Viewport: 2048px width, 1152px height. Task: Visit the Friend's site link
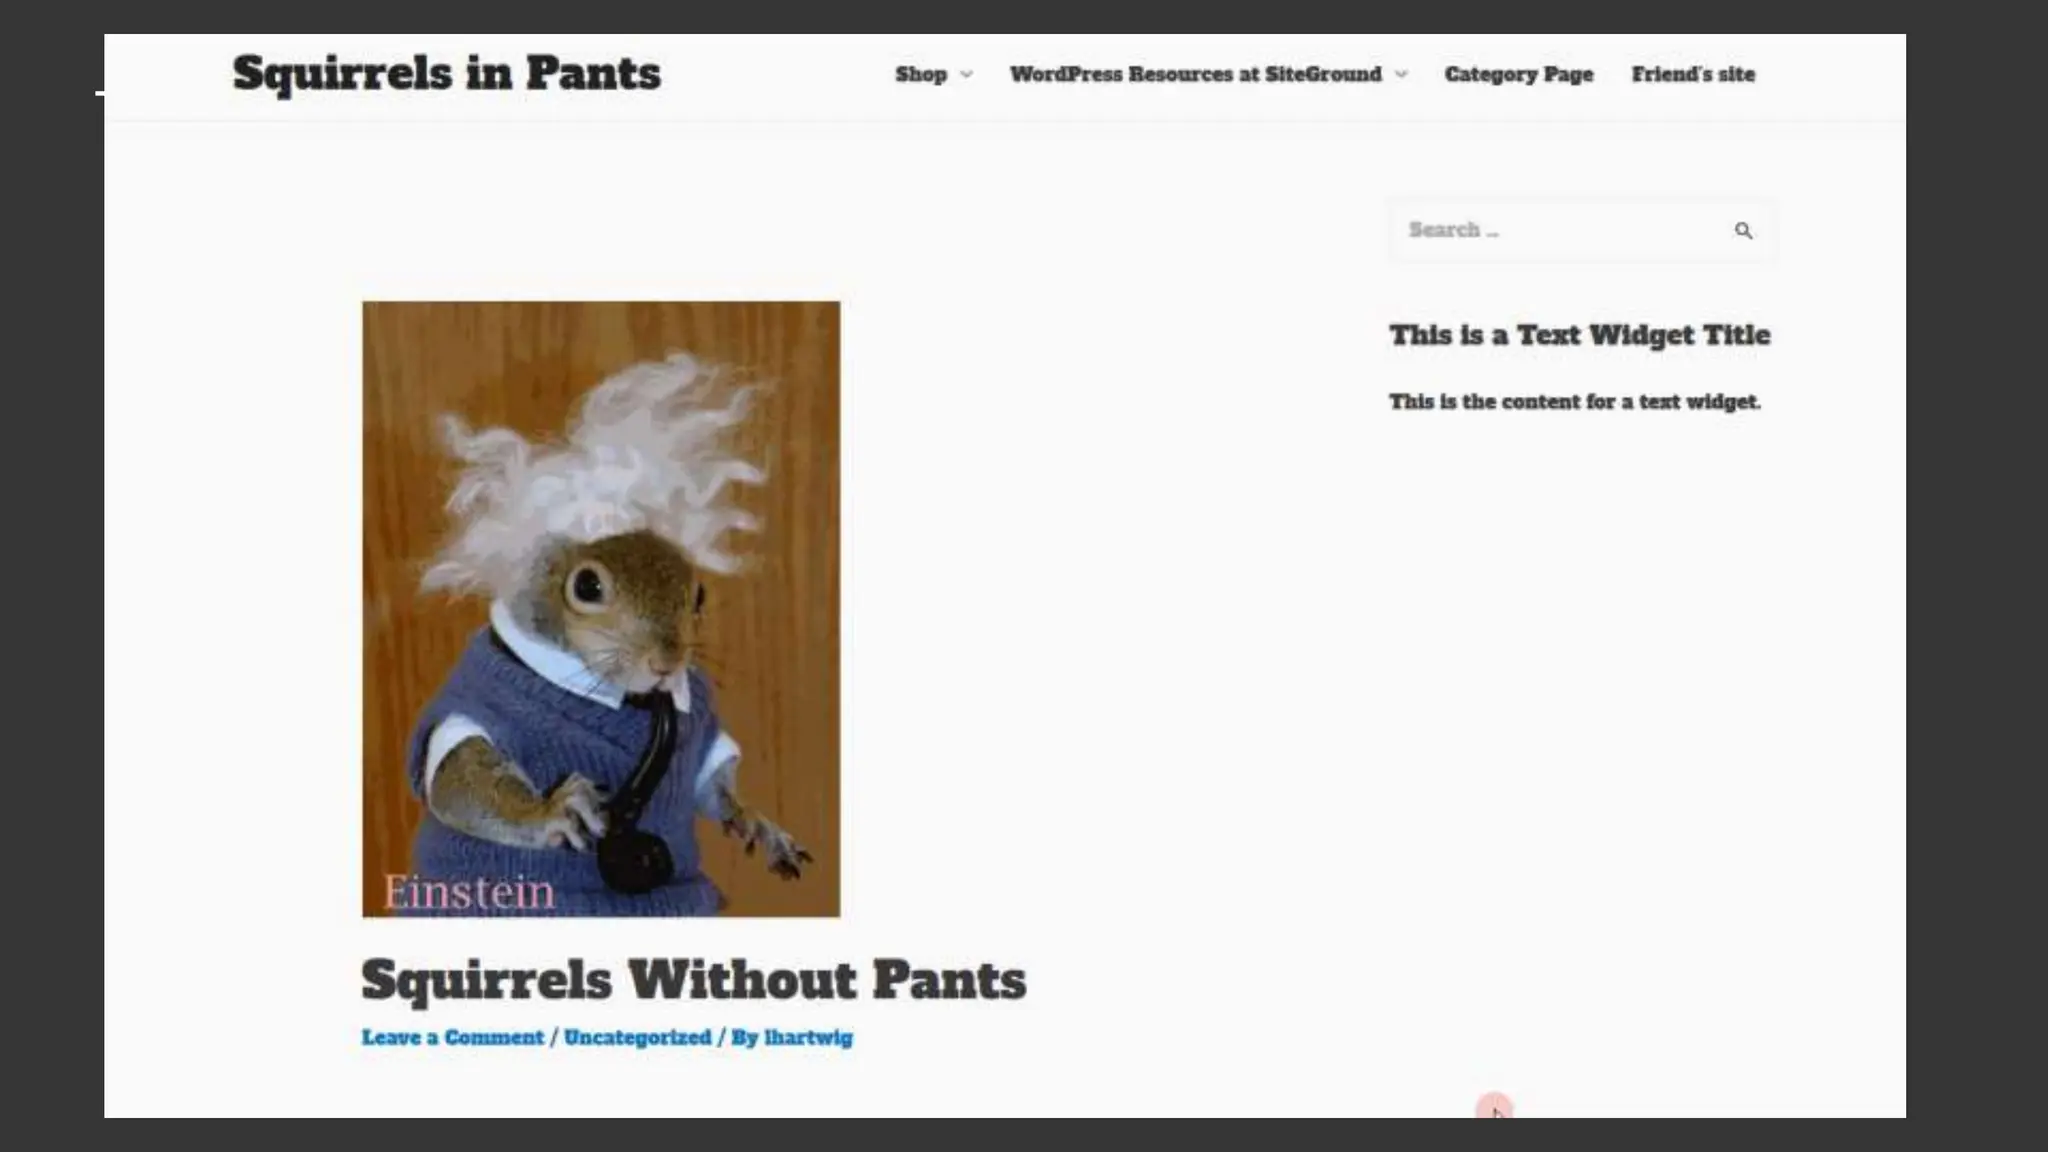tap(1693, 75)
